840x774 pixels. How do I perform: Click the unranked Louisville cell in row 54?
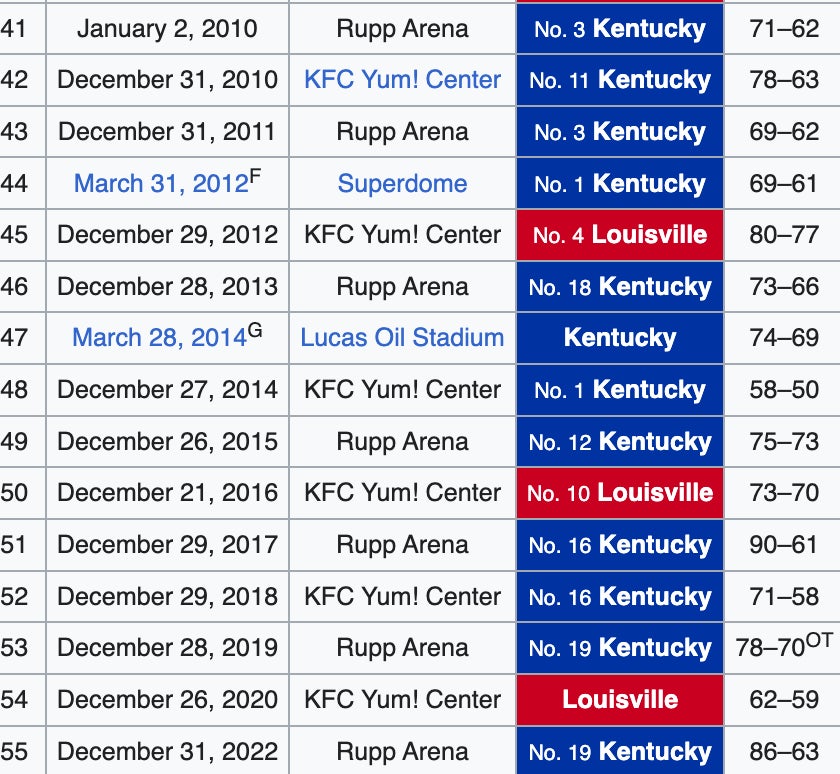(620, 700)
